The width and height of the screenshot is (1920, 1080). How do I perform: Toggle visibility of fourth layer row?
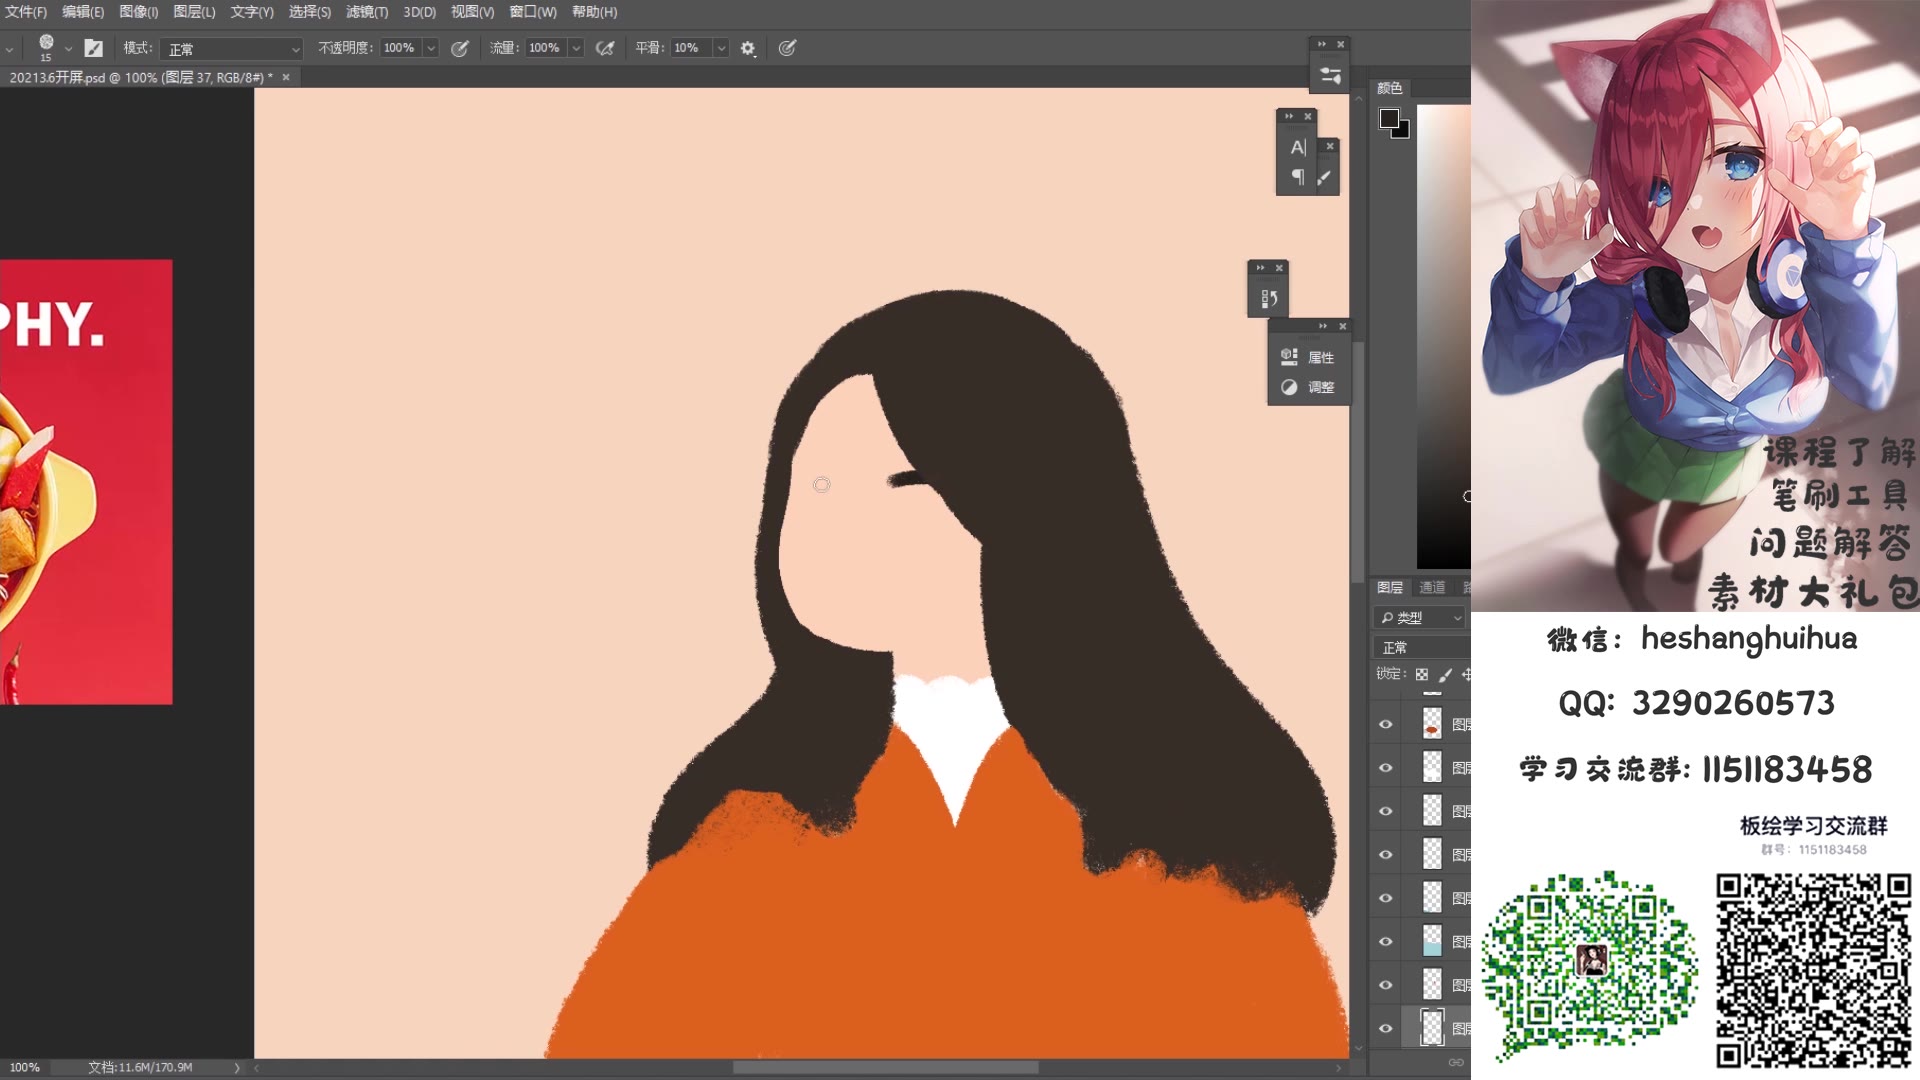coord(1386,855)
